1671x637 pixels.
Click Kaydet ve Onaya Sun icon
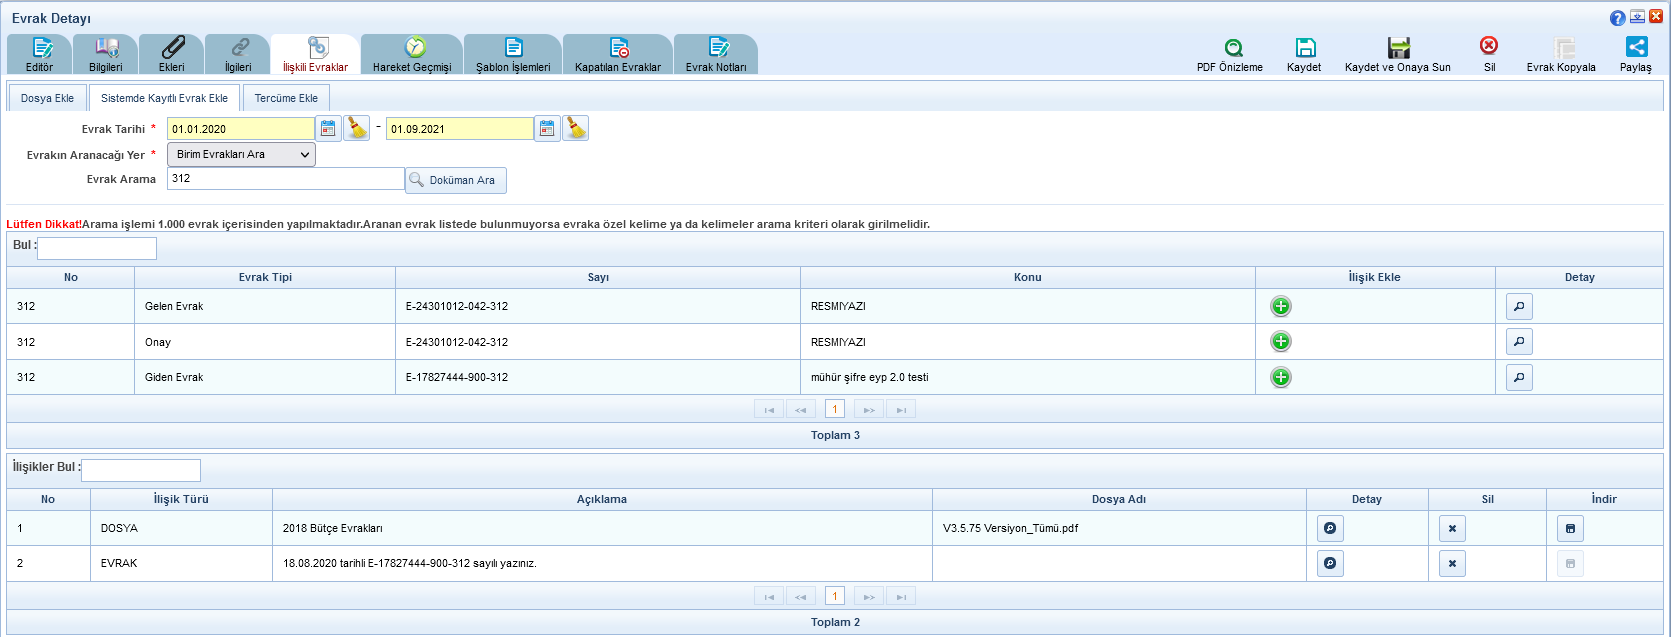pos(1398,48)
